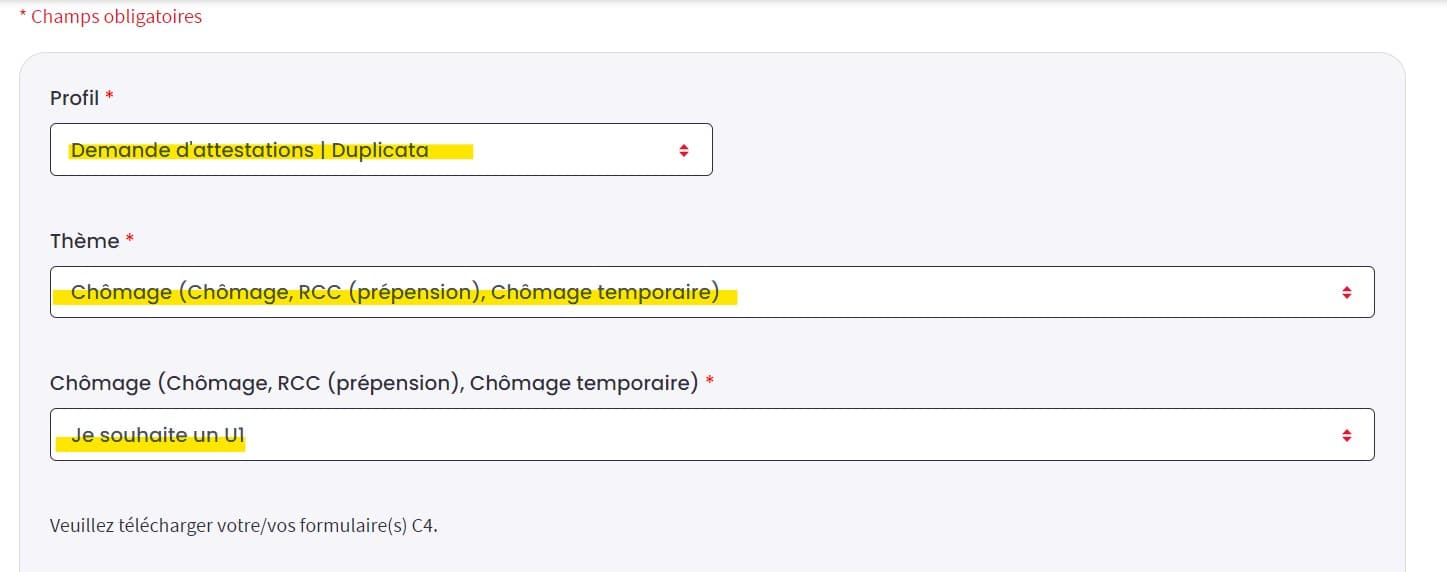Open the "Je souhaite un U1" dropdown
The image size is (1447, 572).
[x=700, y=435]
